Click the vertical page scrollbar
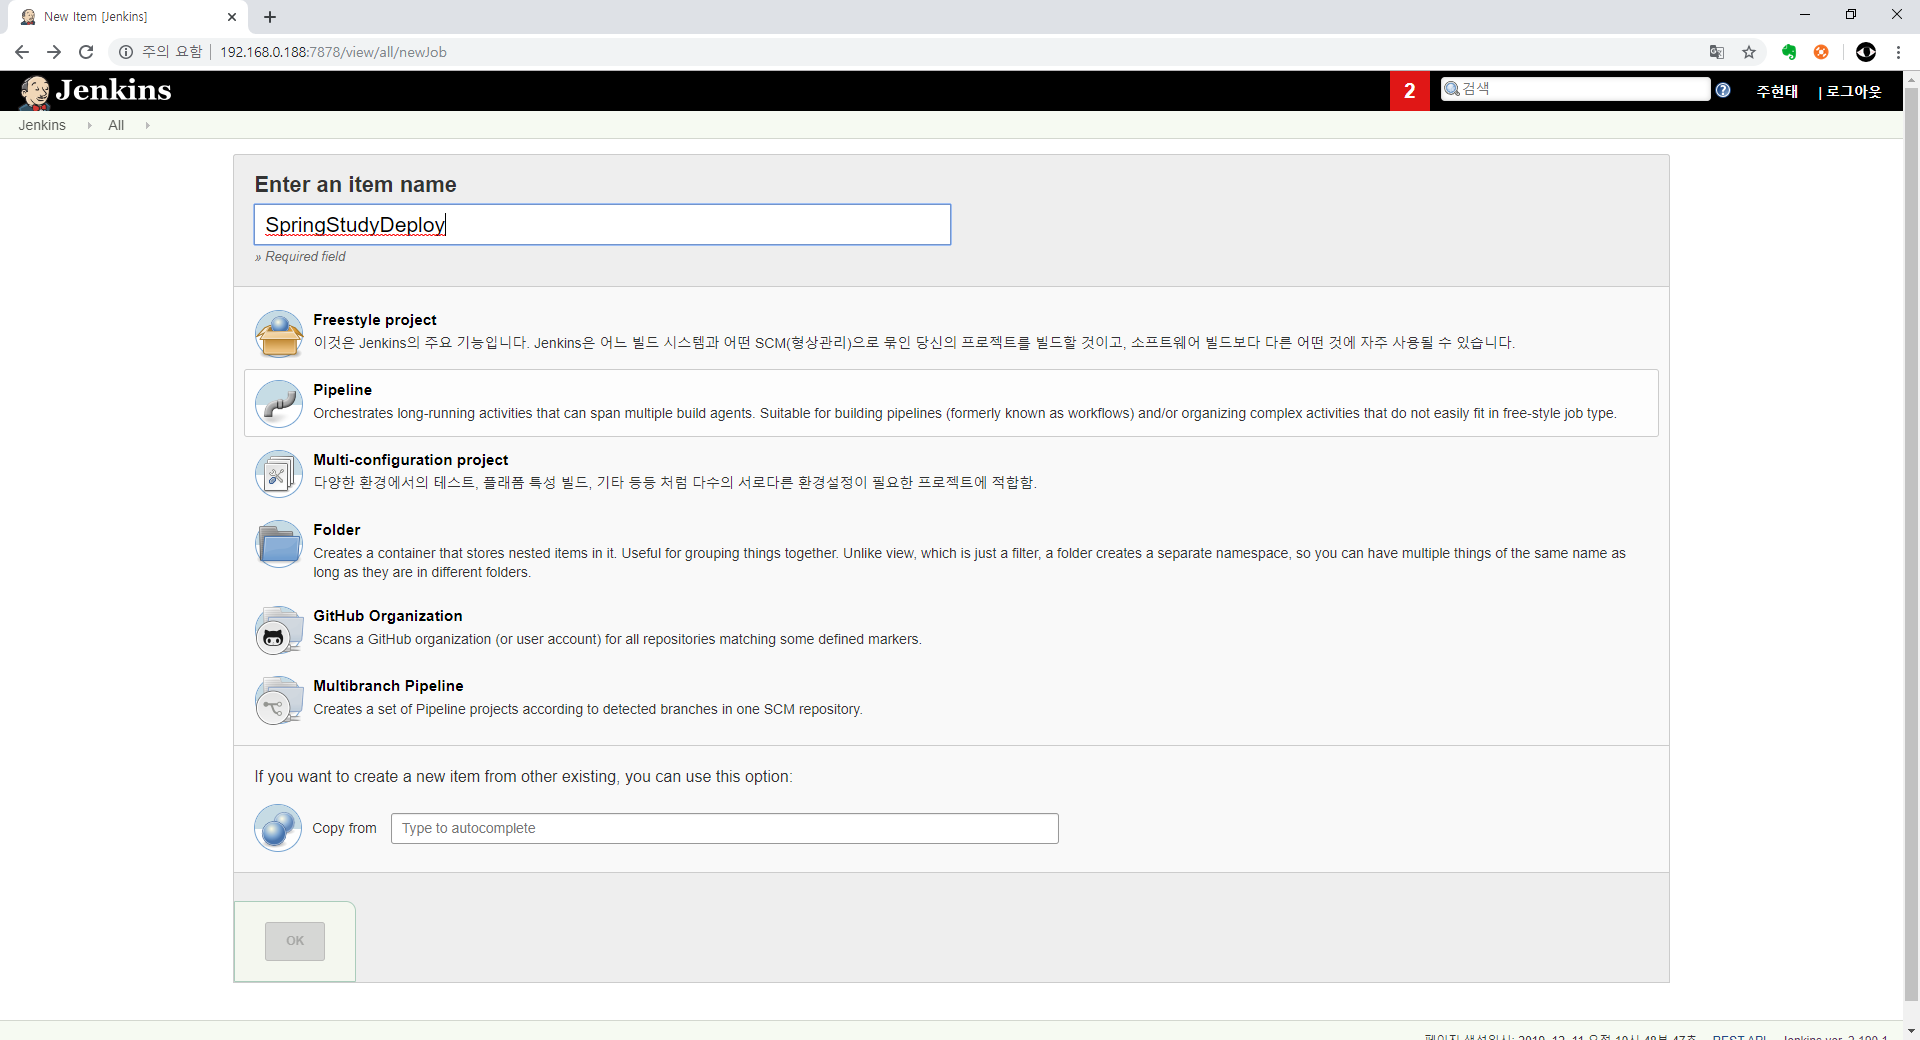The width and height of the screenshot is (1920, 1040). 1911,545
